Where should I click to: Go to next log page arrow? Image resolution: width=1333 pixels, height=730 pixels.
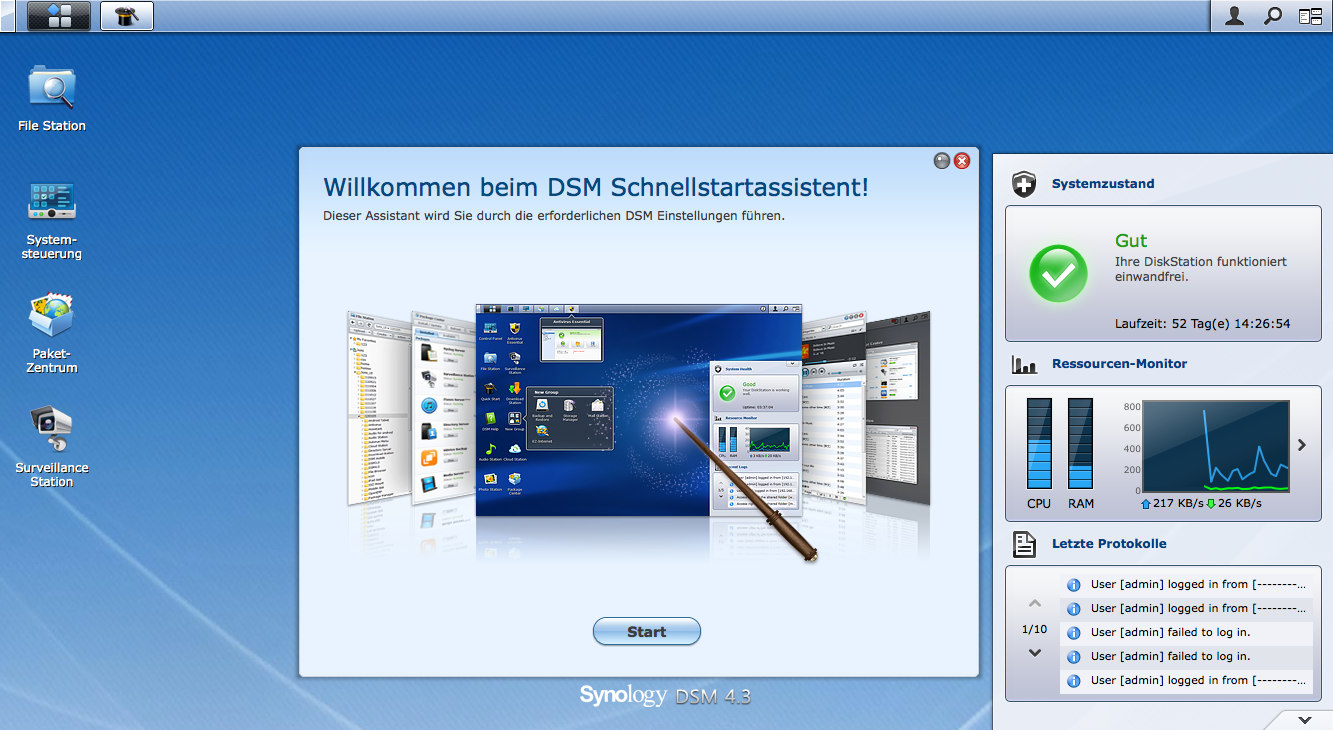(x=1035, y=653)
